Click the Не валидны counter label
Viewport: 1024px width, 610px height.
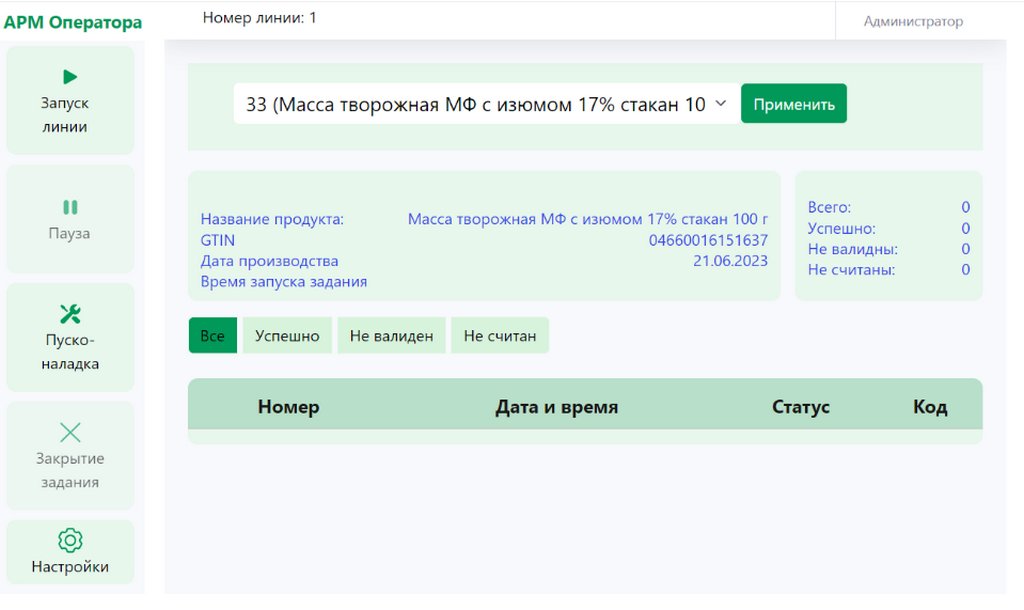(x=852, y=249)
